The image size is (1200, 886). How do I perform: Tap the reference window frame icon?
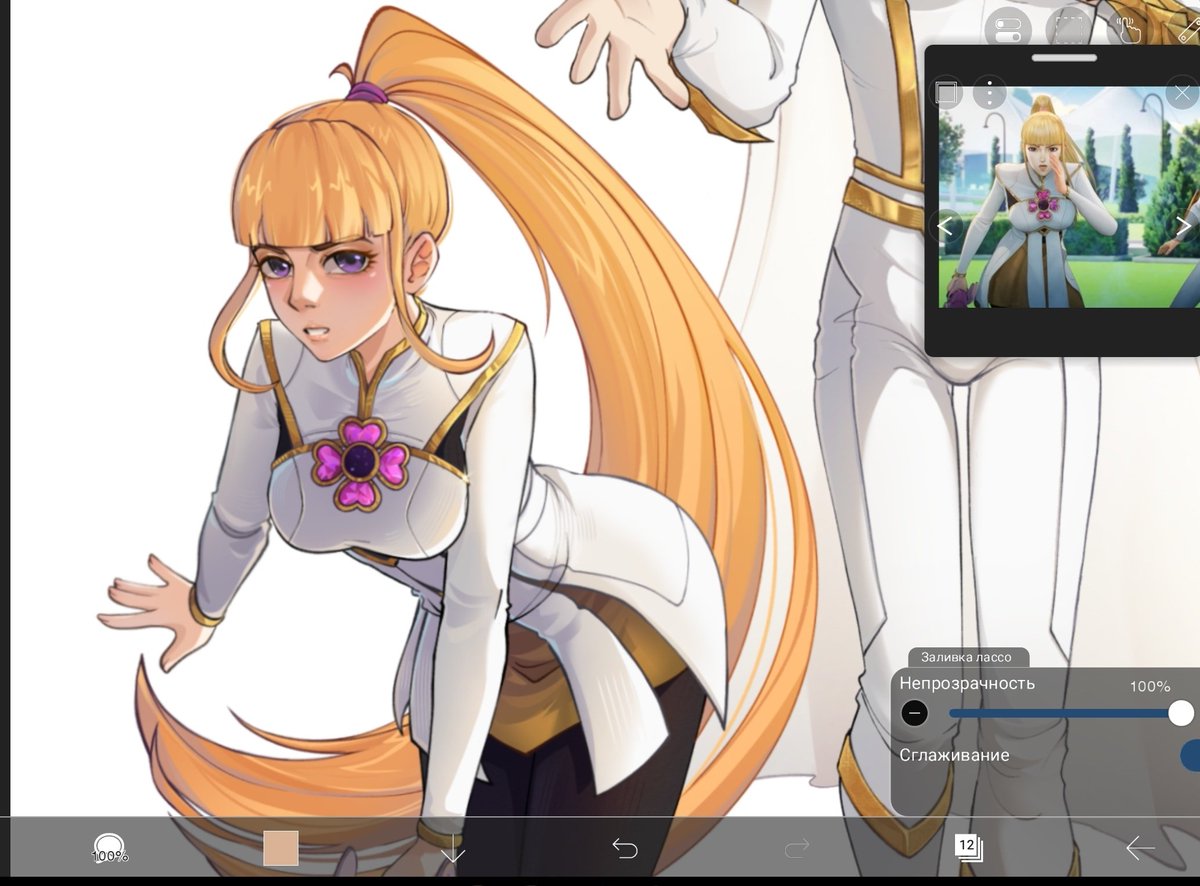point(947,94)
